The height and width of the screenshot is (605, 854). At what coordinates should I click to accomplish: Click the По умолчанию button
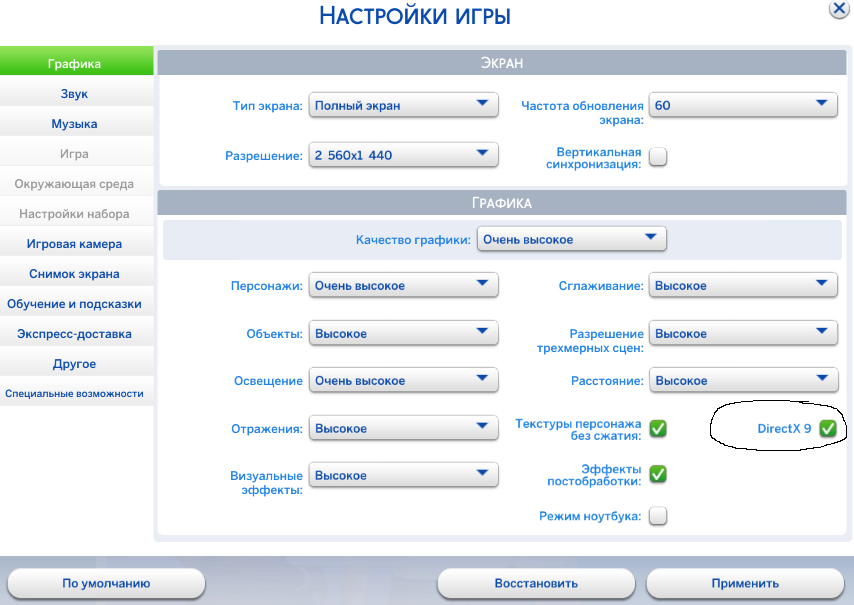[106, 583]
